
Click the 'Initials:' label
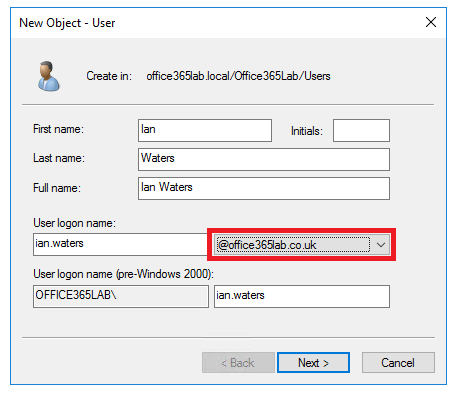(x=307, y=131)
